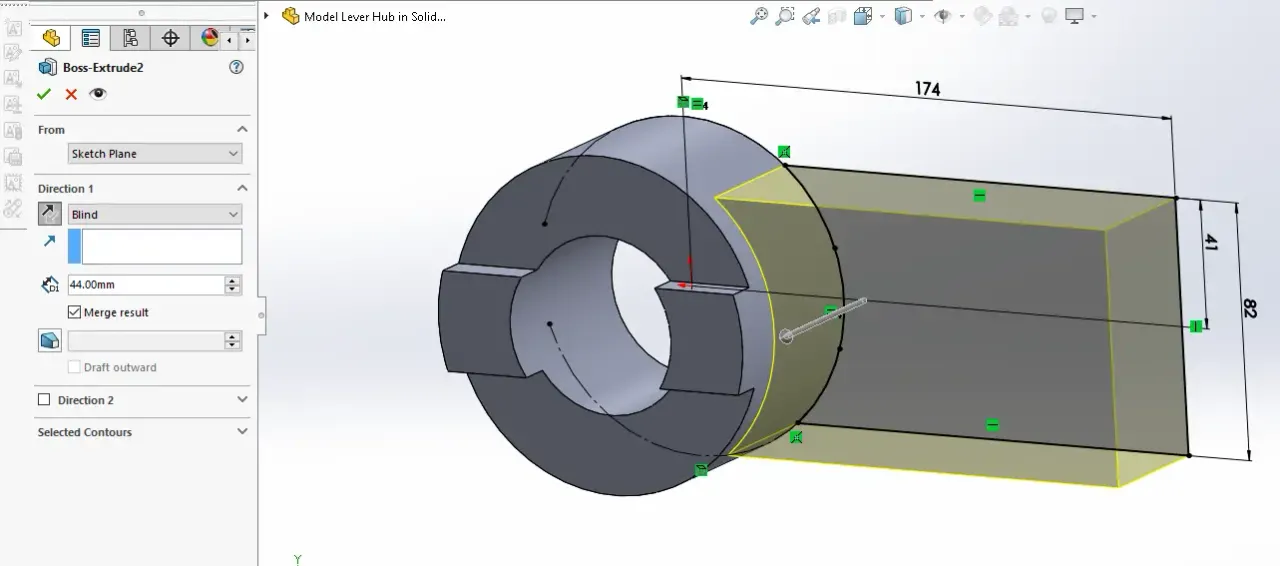Image resolution: width=1280 pixels, height=566 pixels.
Task: Edit the 44.00mm depth field
Action: pyautogui.click(x=146, y=285)
